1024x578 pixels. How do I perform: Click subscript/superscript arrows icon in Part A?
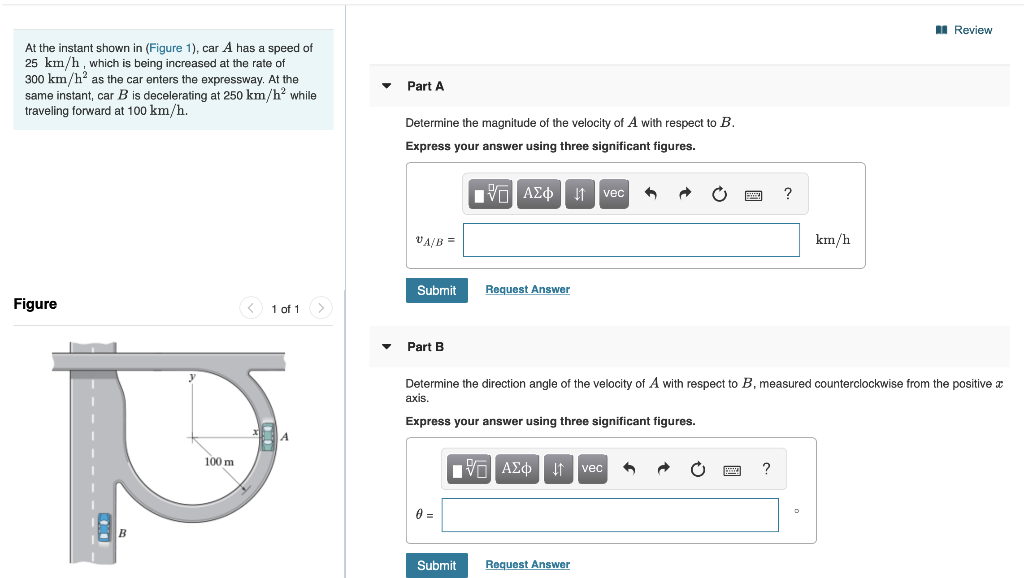click(x=579, y=194)
